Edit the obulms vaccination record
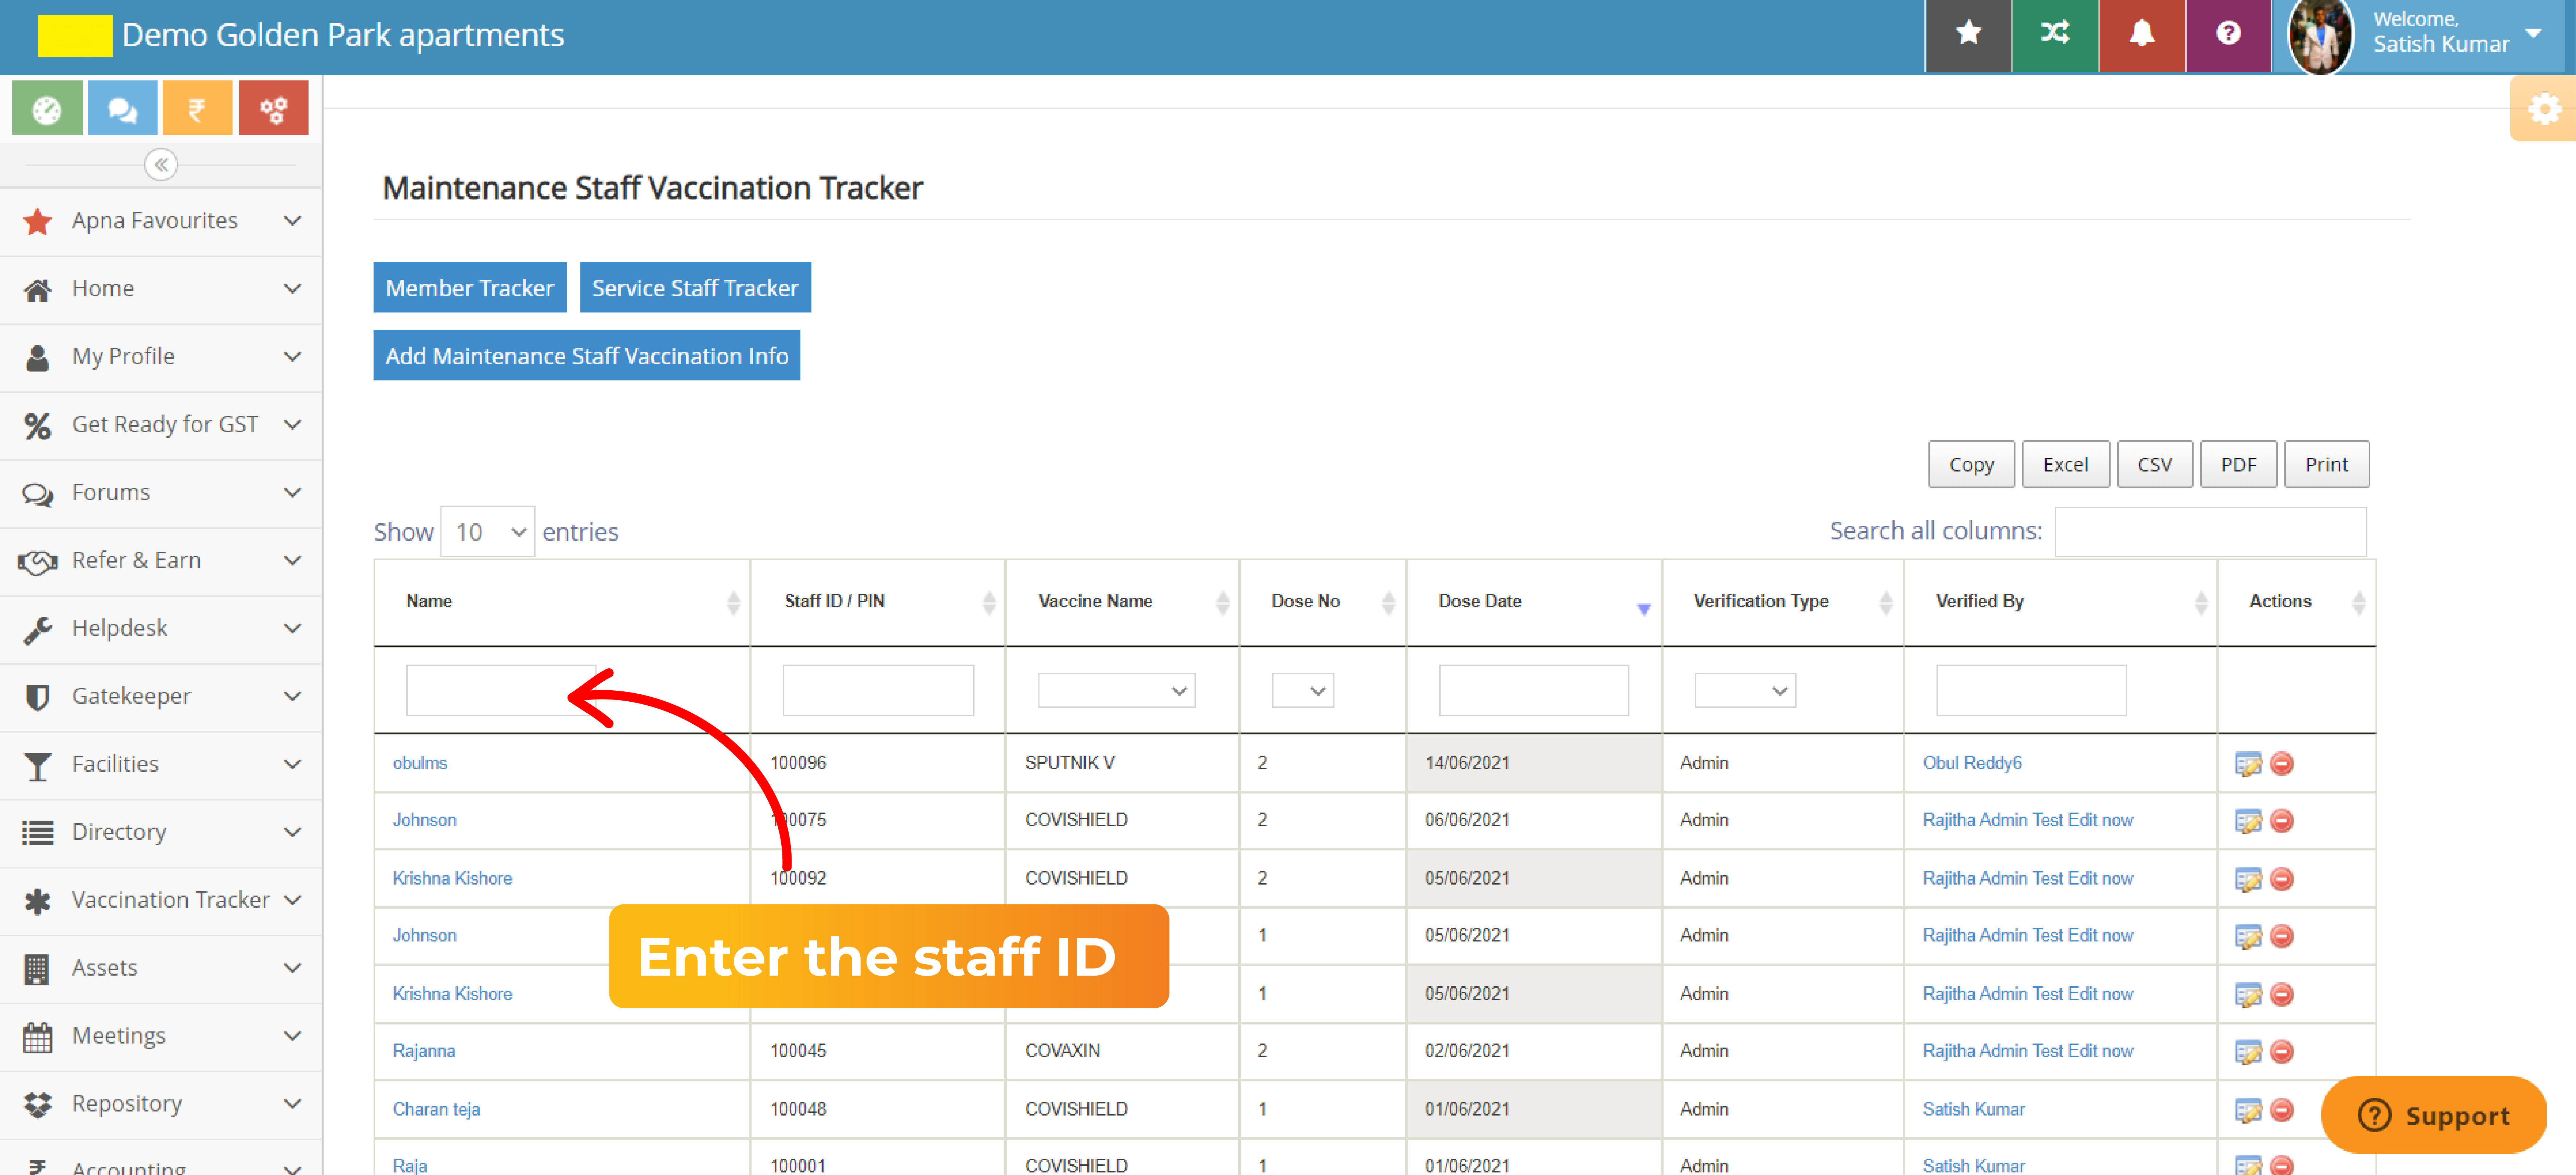 [x=2248, y=764]
